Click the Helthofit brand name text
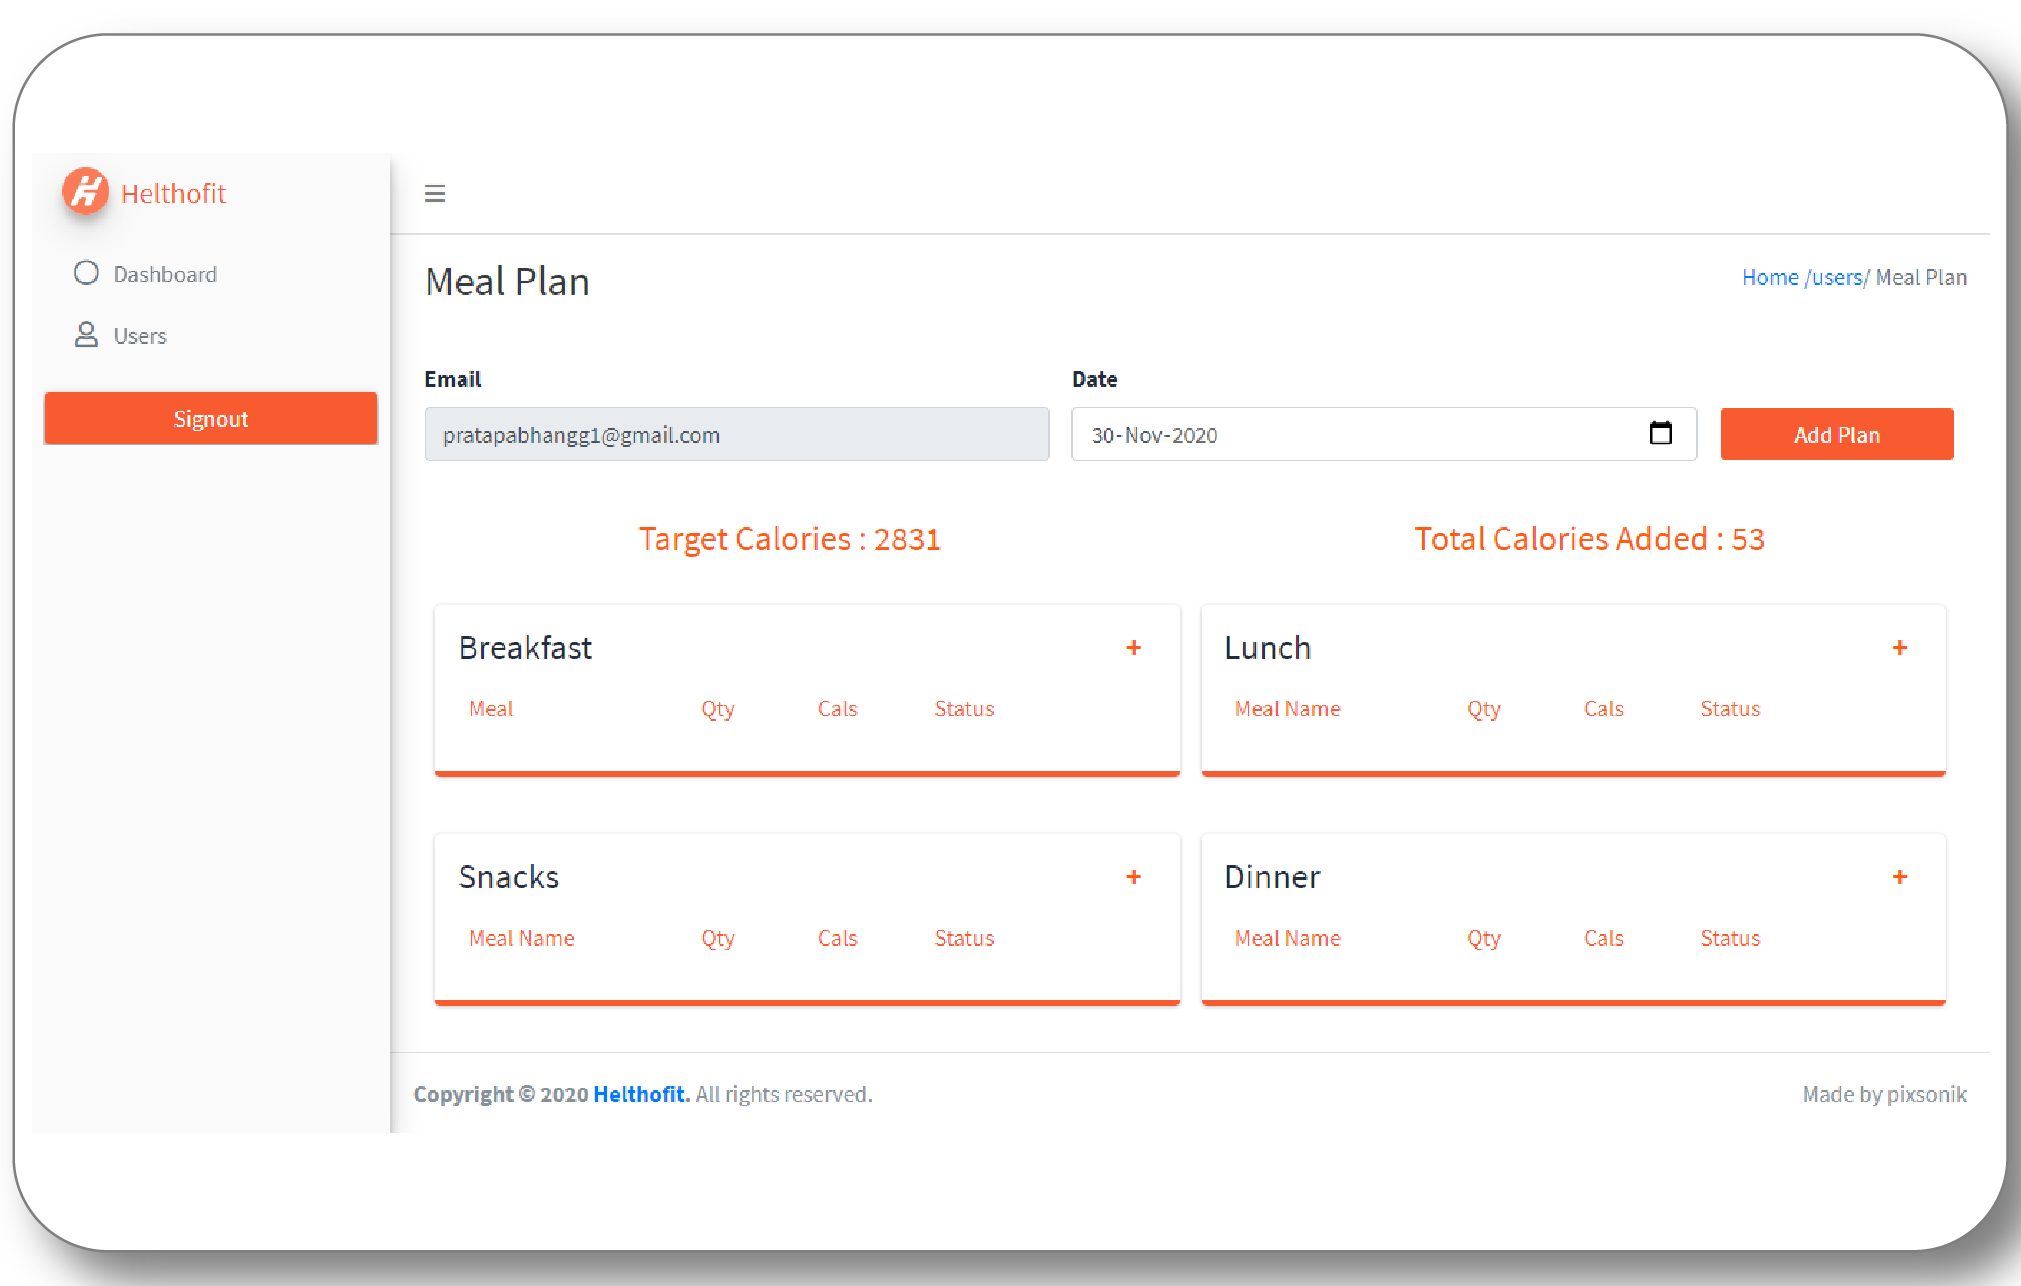 point(173,193)
